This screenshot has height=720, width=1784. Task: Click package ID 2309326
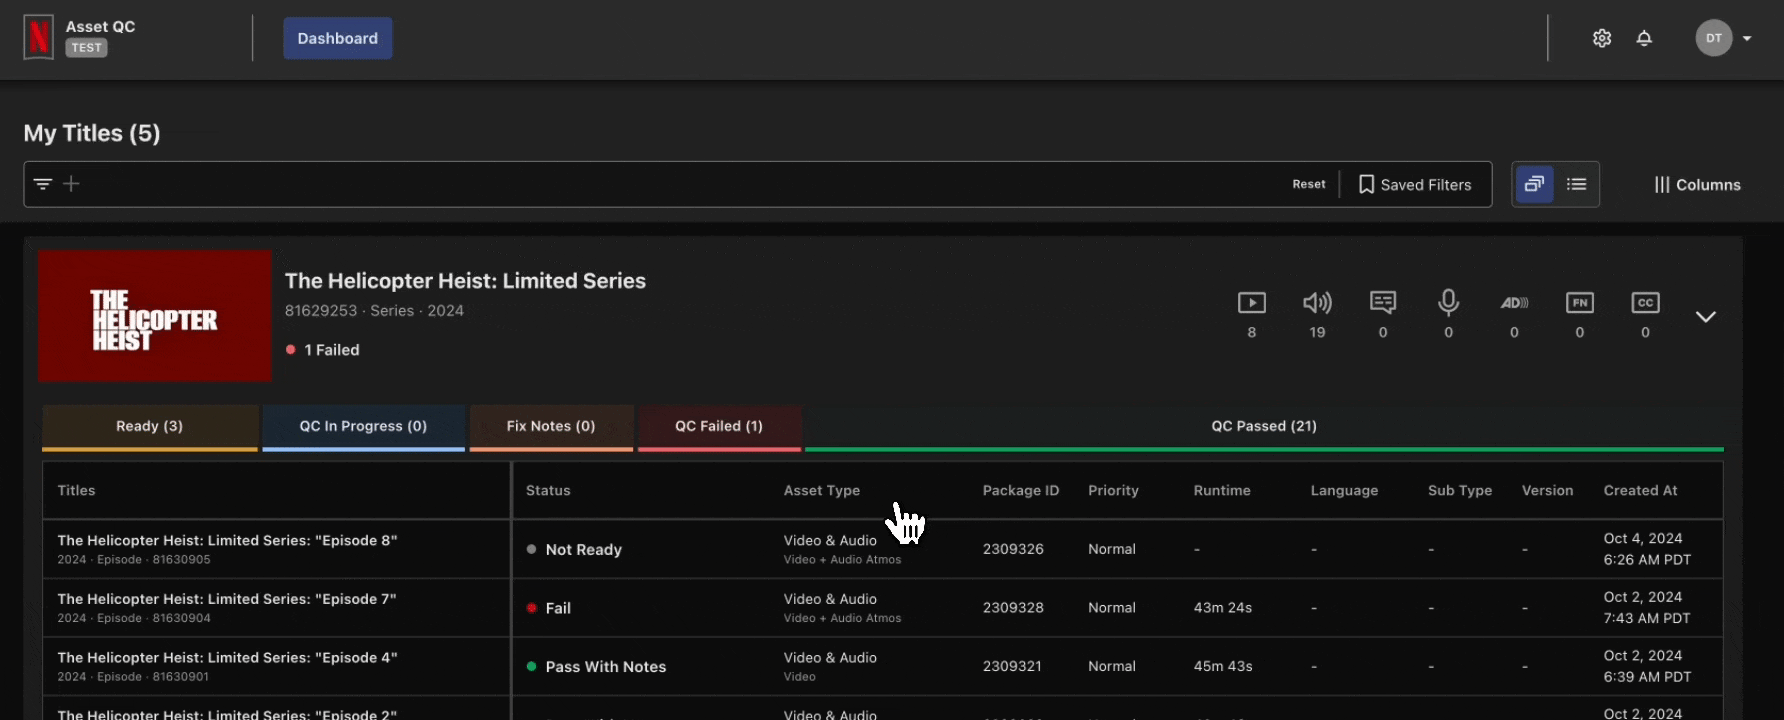click(x=1013, y=549)
